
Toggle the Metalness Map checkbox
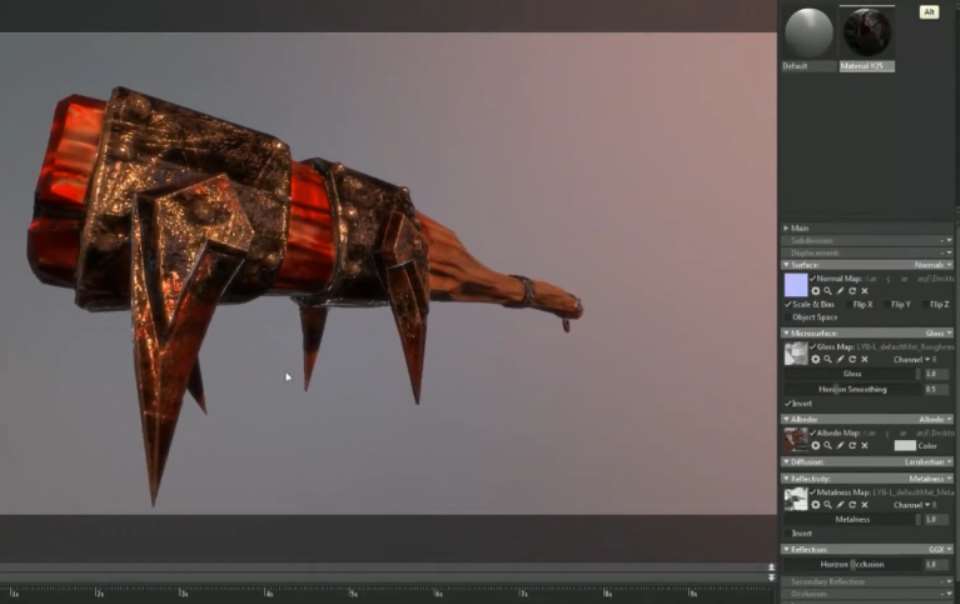click(813, 492)
